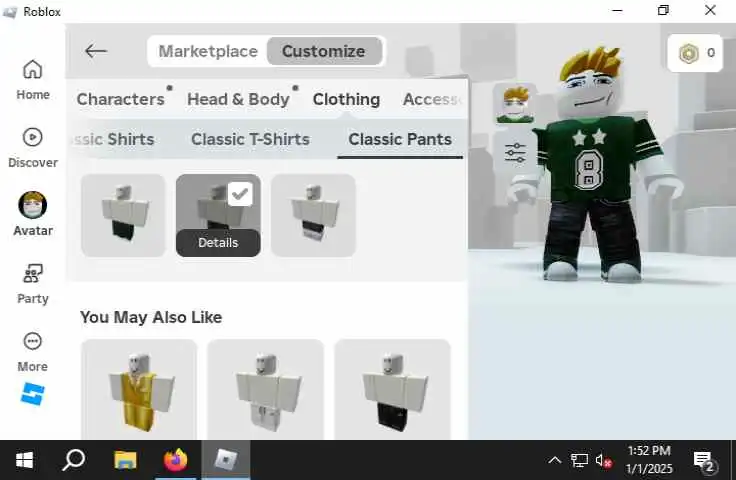The width and height of the screenshot is (736, 480).
Task: Open the taskbar clock and date
Action: [649, 460]
